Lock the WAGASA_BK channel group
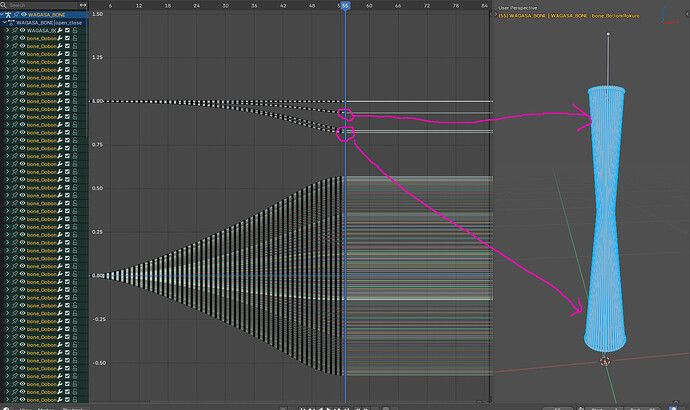Screen dimensions: 690x410 click(x=75, y=30)
